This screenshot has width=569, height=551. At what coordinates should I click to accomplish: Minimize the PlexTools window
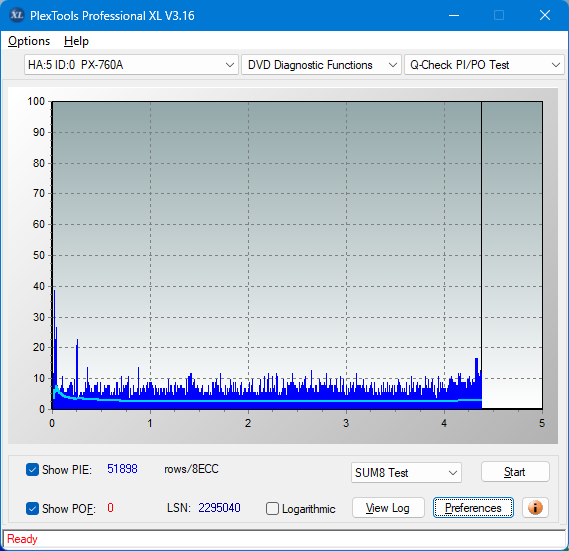point(454,15)
